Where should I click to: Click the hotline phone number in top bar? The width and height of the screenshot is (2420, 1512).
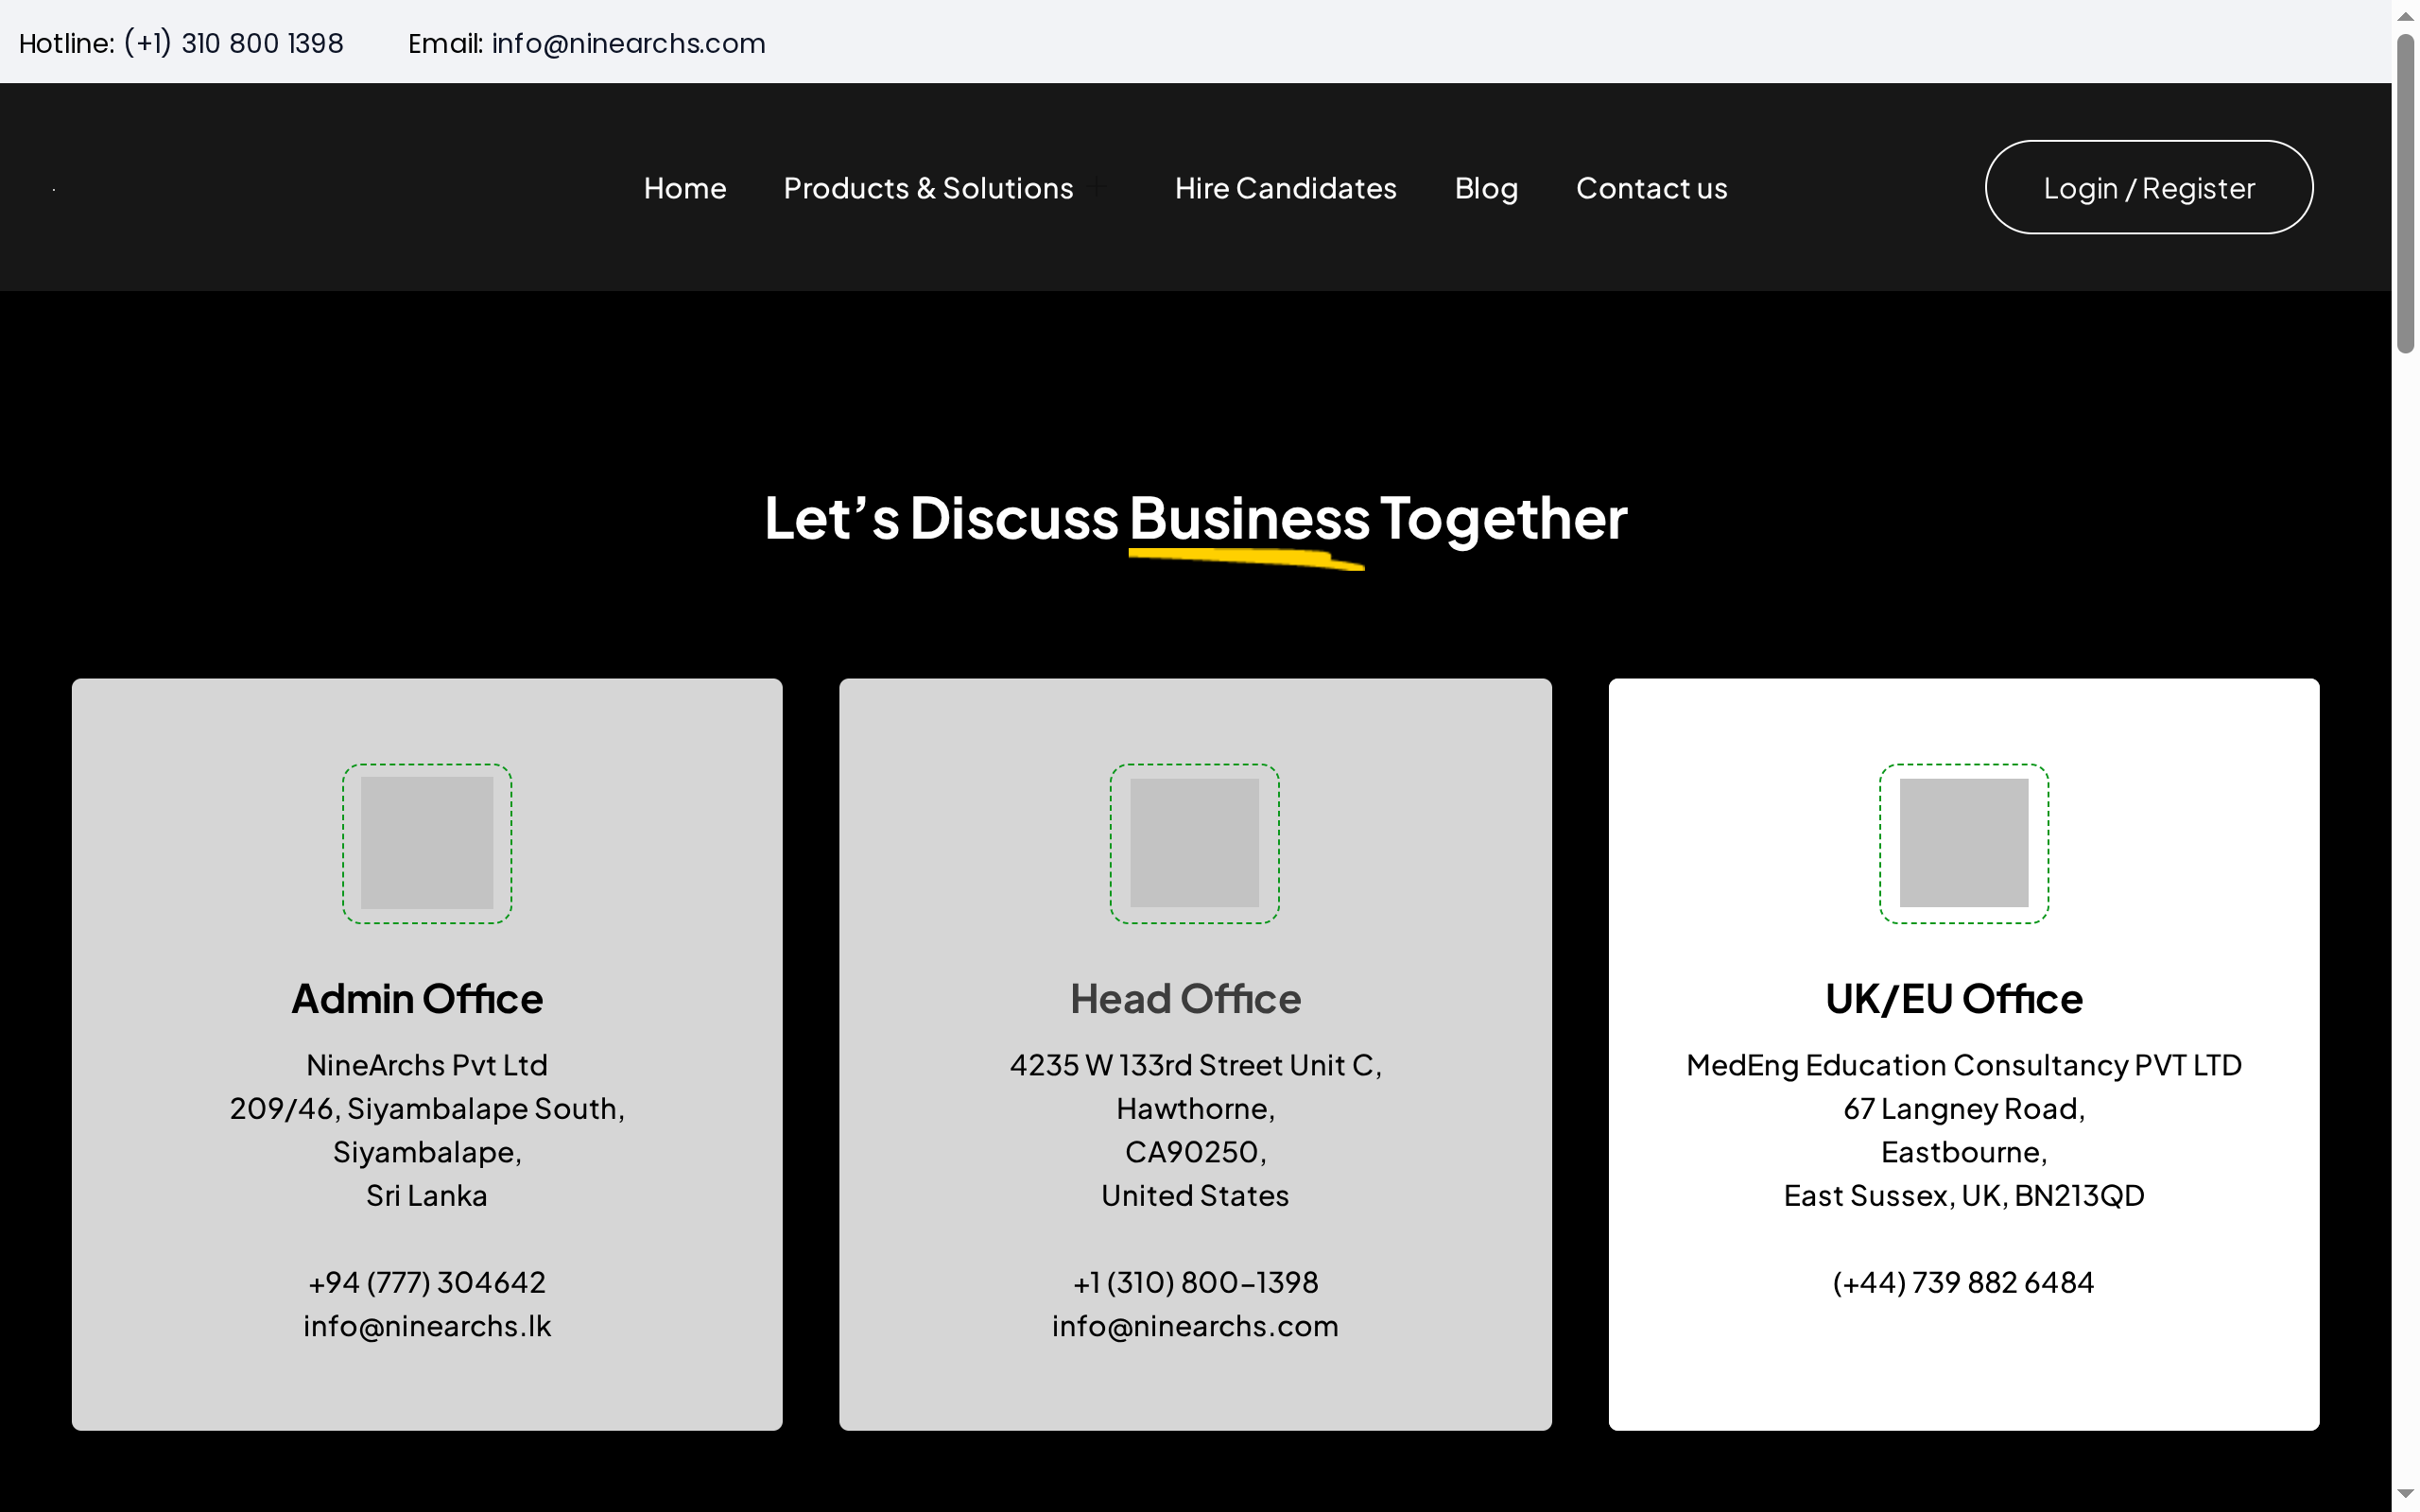(x=233, y=43)
